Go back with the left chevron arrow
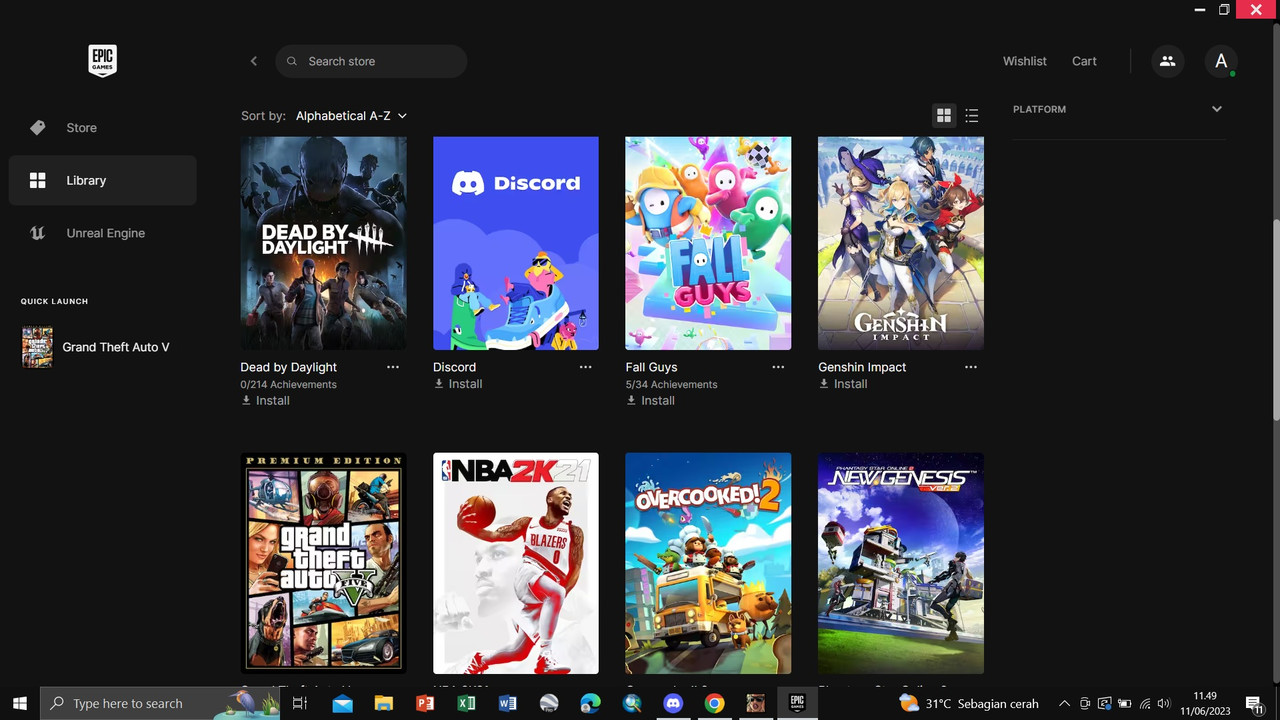Viewport: 1280px width, 720px height. coord(254,61)
